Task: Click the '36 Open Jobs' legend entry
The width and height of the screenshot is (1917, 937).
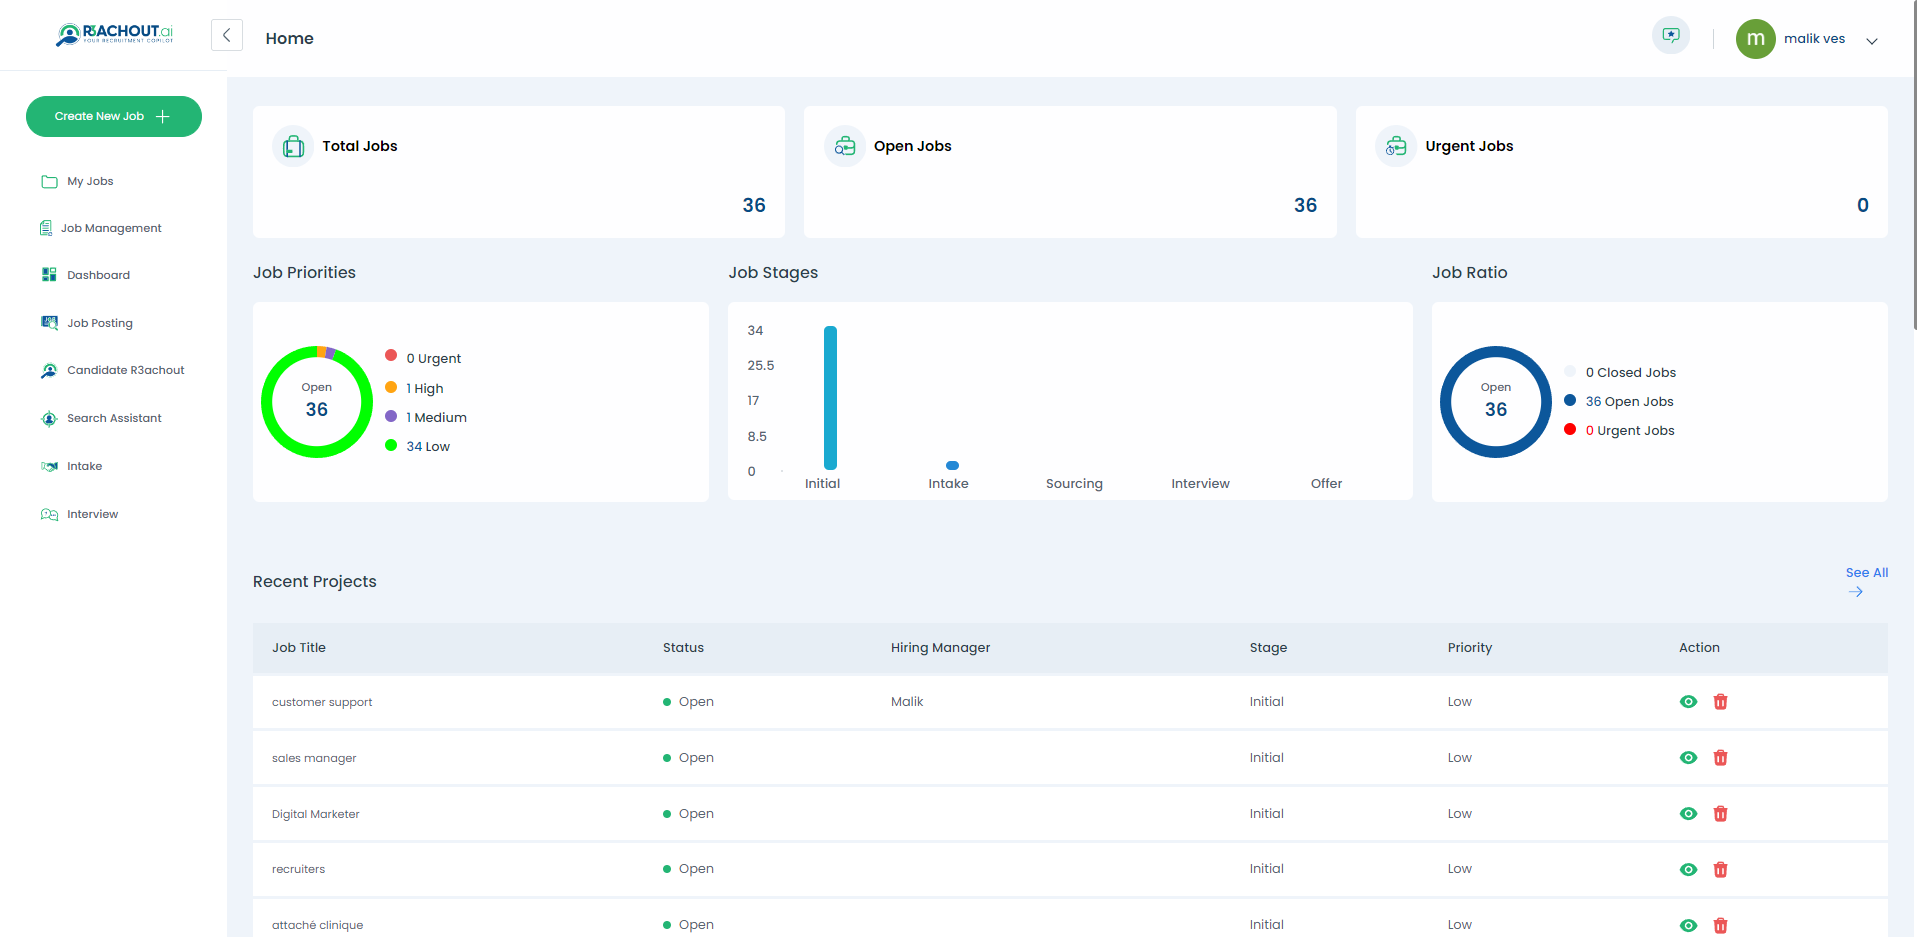Action: 1629,401
